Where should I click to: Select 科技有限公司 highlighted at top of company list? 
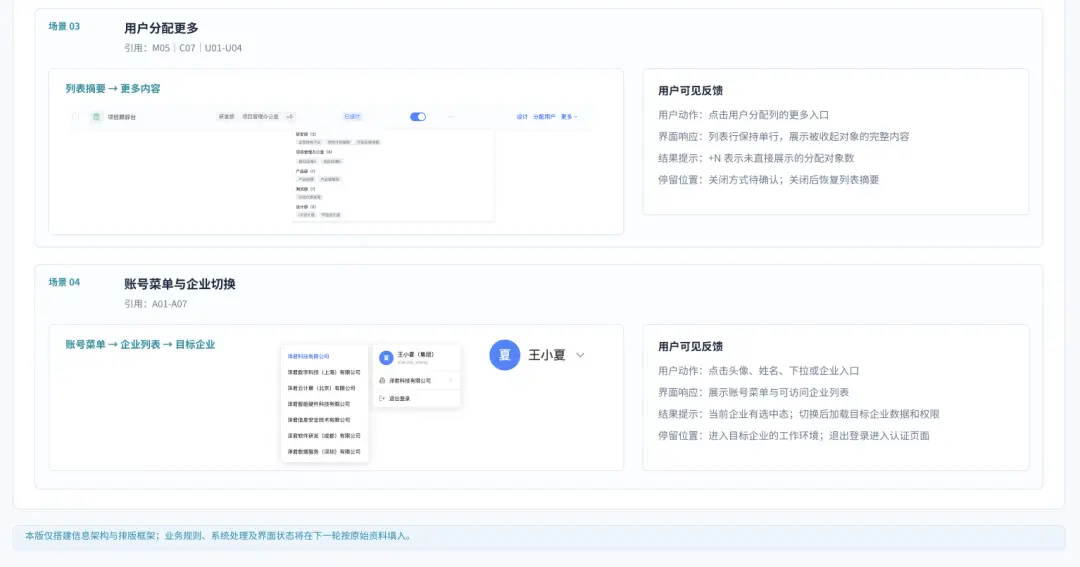pyautogui.click(x=309, y=356)
